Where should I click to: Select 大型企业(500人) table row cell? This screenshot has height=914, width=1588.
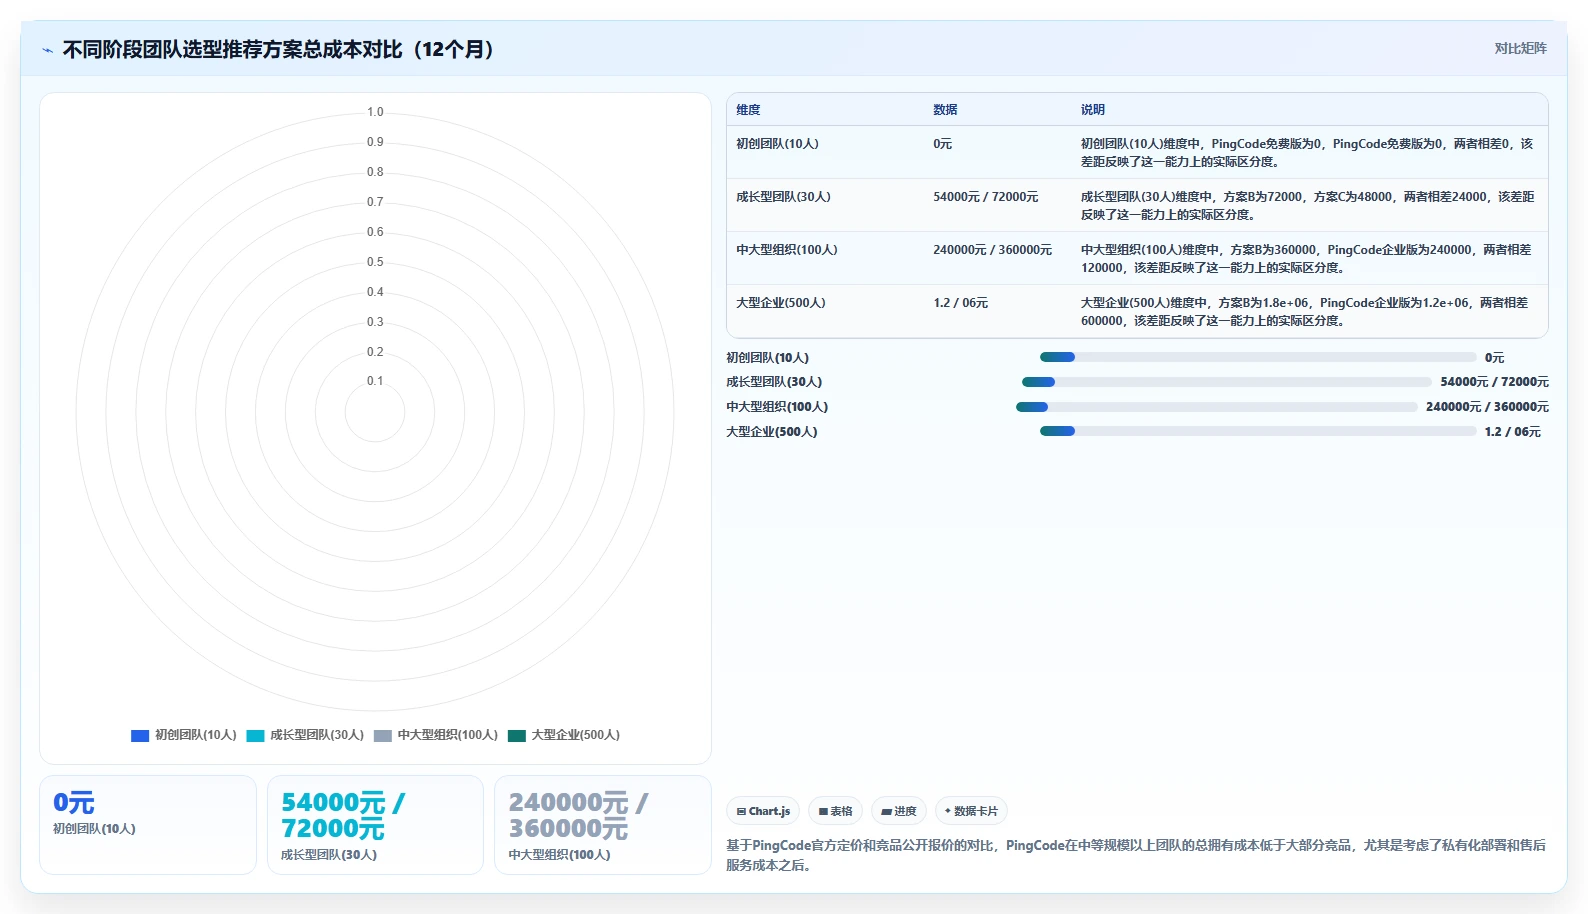coord(781,303)
